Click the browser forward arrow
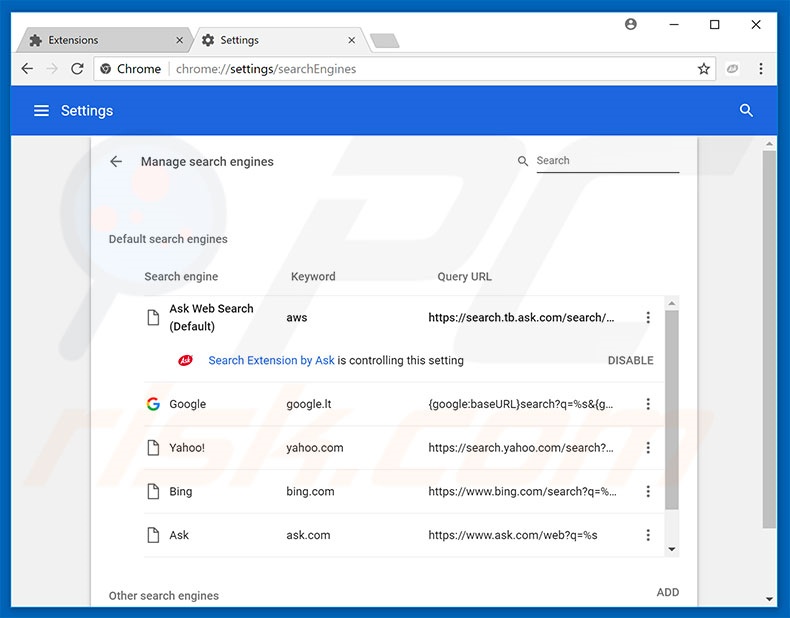The width and height of the screenshot is (790, 618). (x=52, y=69)
